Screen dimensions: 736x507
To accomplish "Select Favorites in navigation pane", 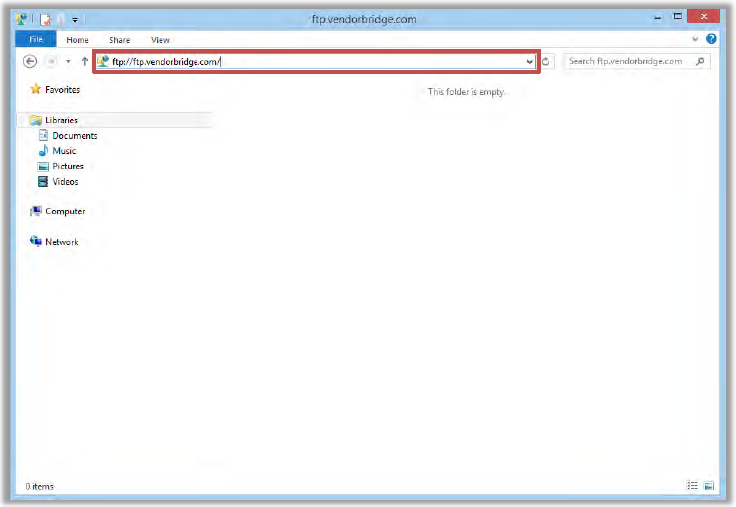I will click(x=62, y=90).
